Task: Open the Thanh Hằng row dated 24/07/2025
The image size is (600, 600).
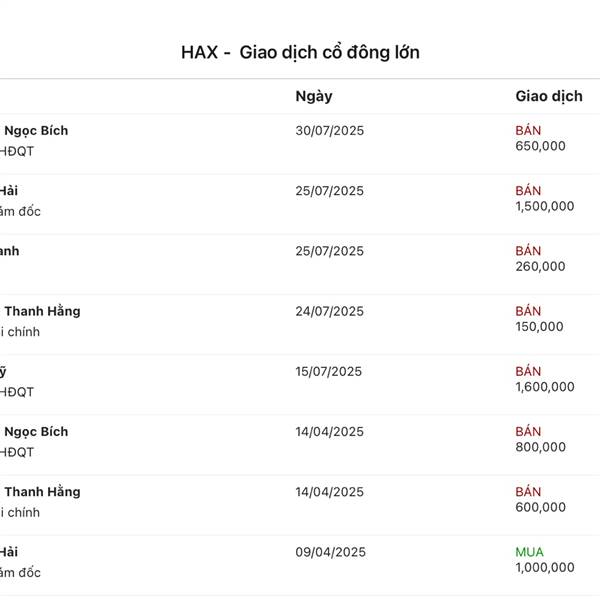Action: point(300,324)
